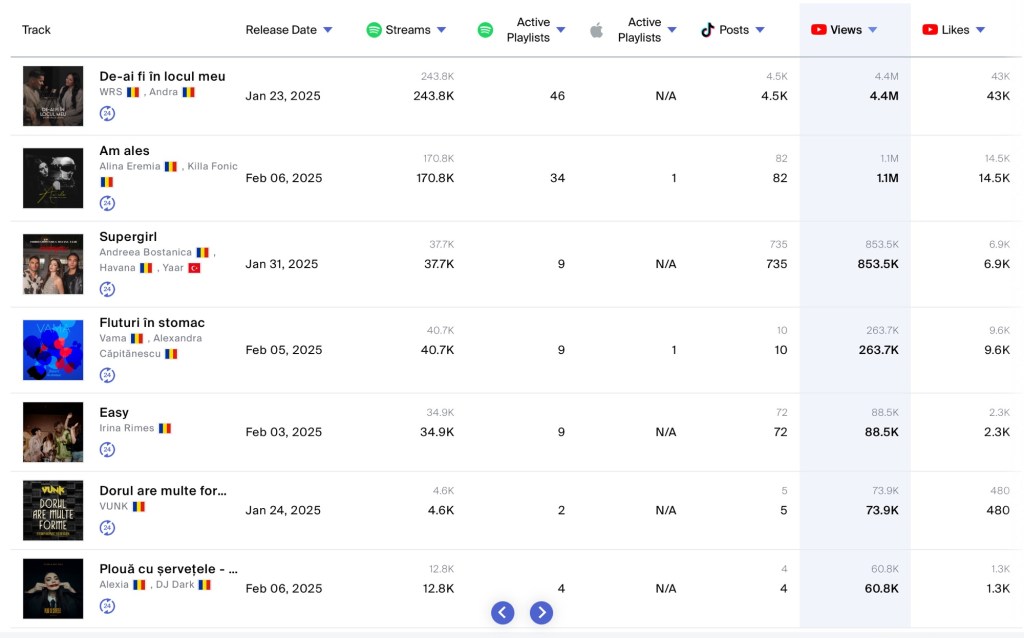Click the 24-hour icon under Easy track

click(107, 450)
